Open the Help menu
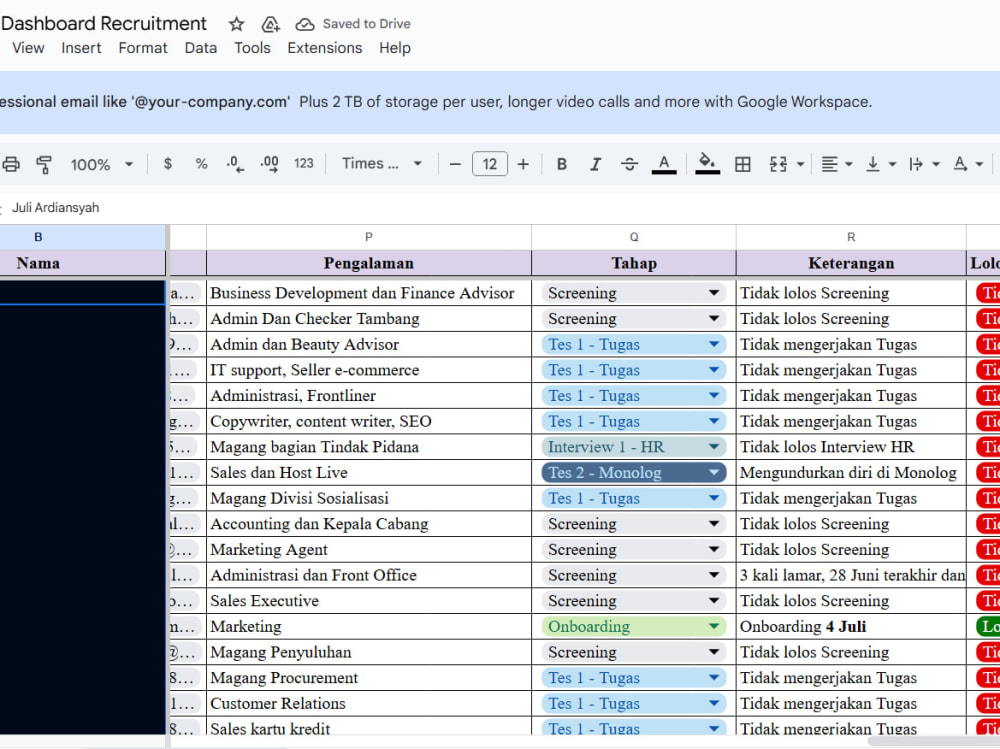This screenshot has height=749, width=1000. pos(395,48)
